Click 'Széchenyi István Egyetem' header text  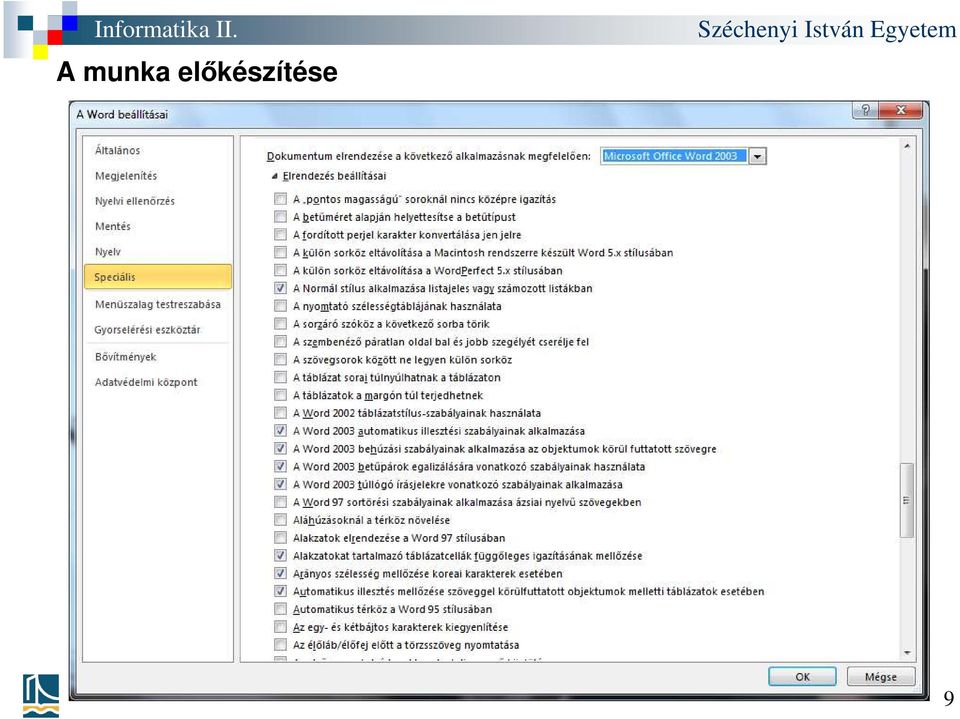click(827, 29)
